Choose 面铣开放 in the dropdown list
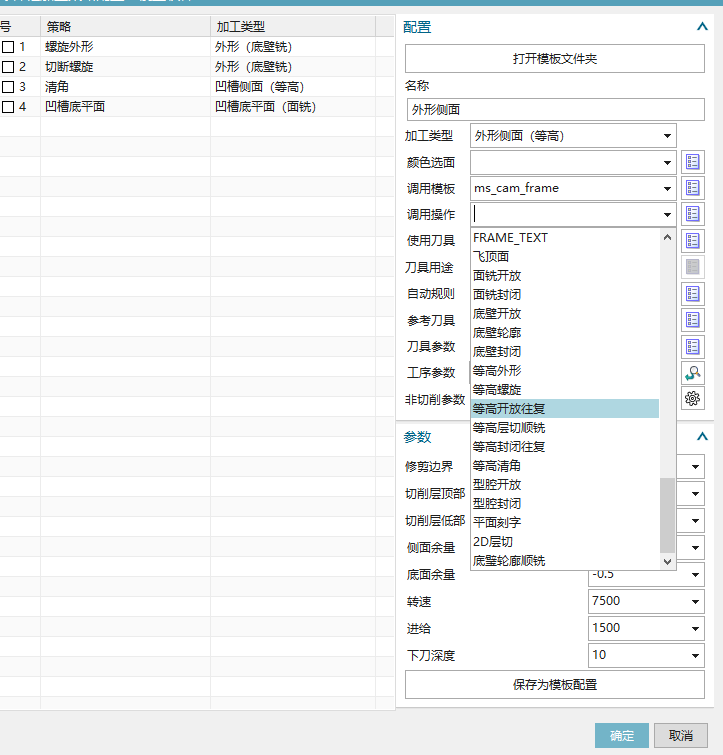 (x=565, y=276)
